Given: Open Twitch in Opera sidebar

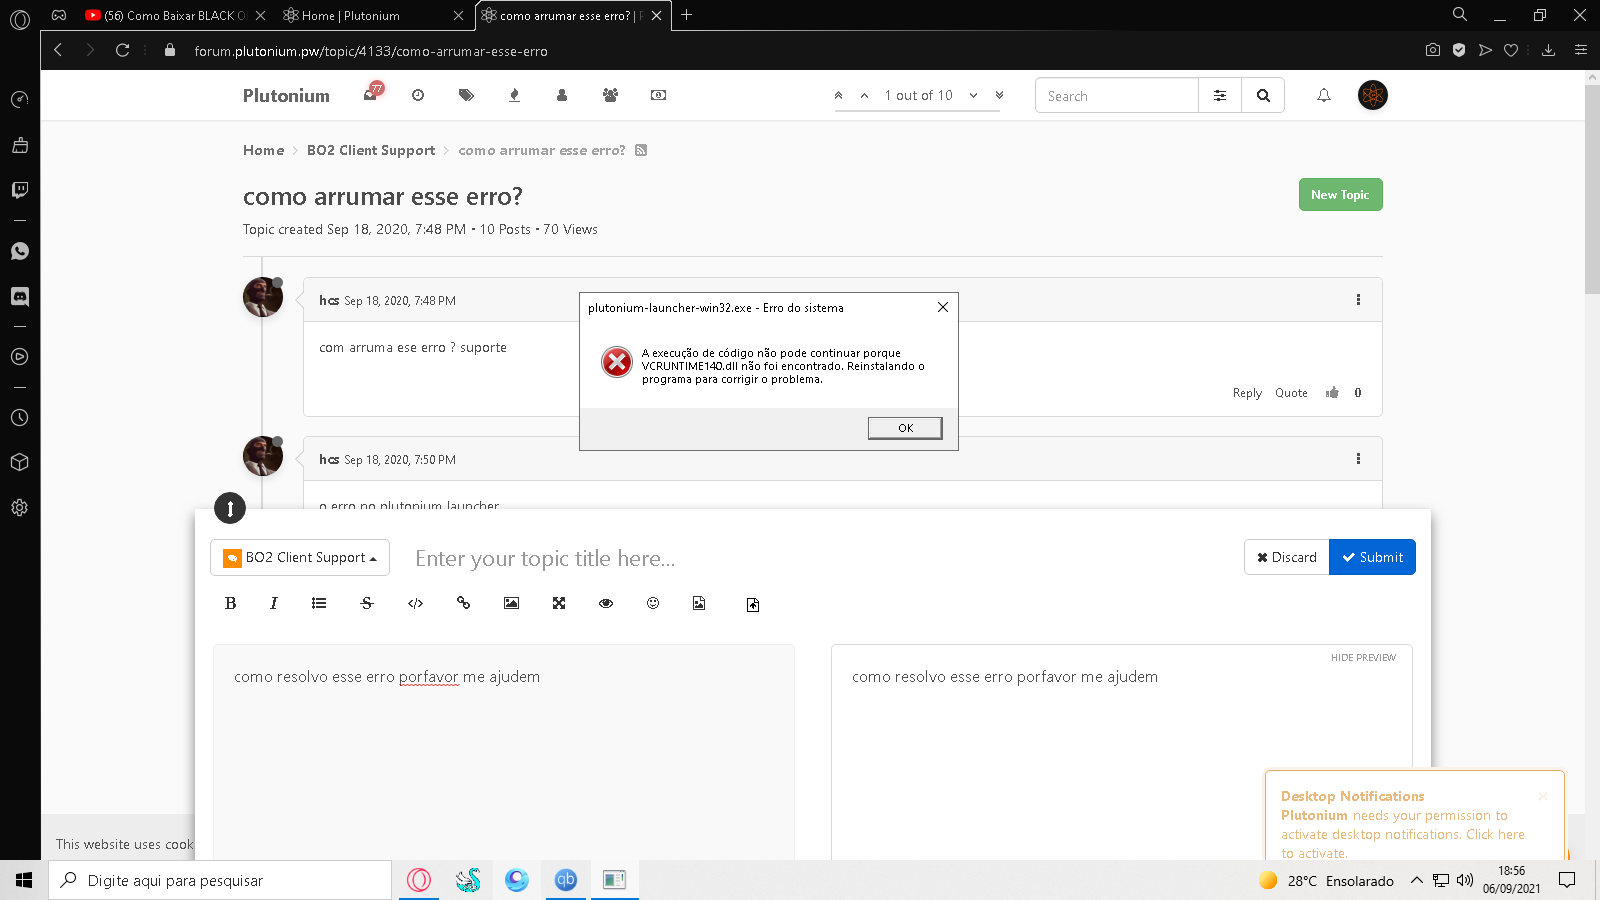Looking at the screenshot, I should tap(20, 190).
